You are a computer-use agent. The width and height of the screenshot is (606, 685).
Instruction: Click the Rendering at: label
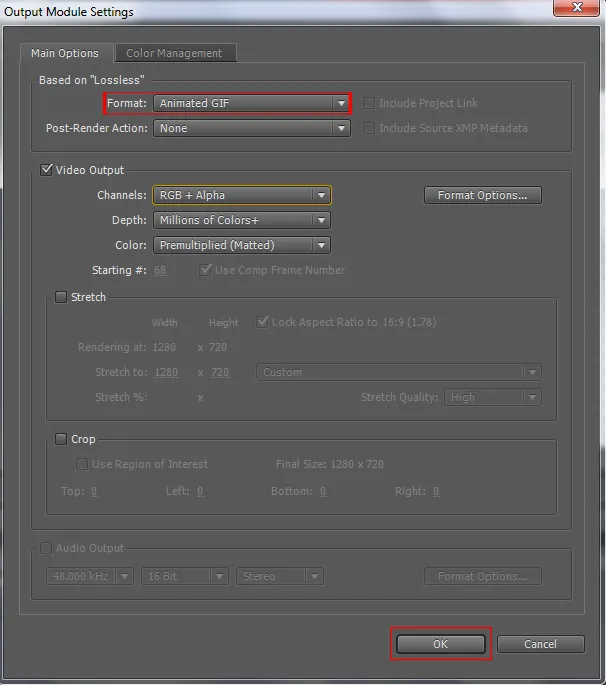(112, 347)
